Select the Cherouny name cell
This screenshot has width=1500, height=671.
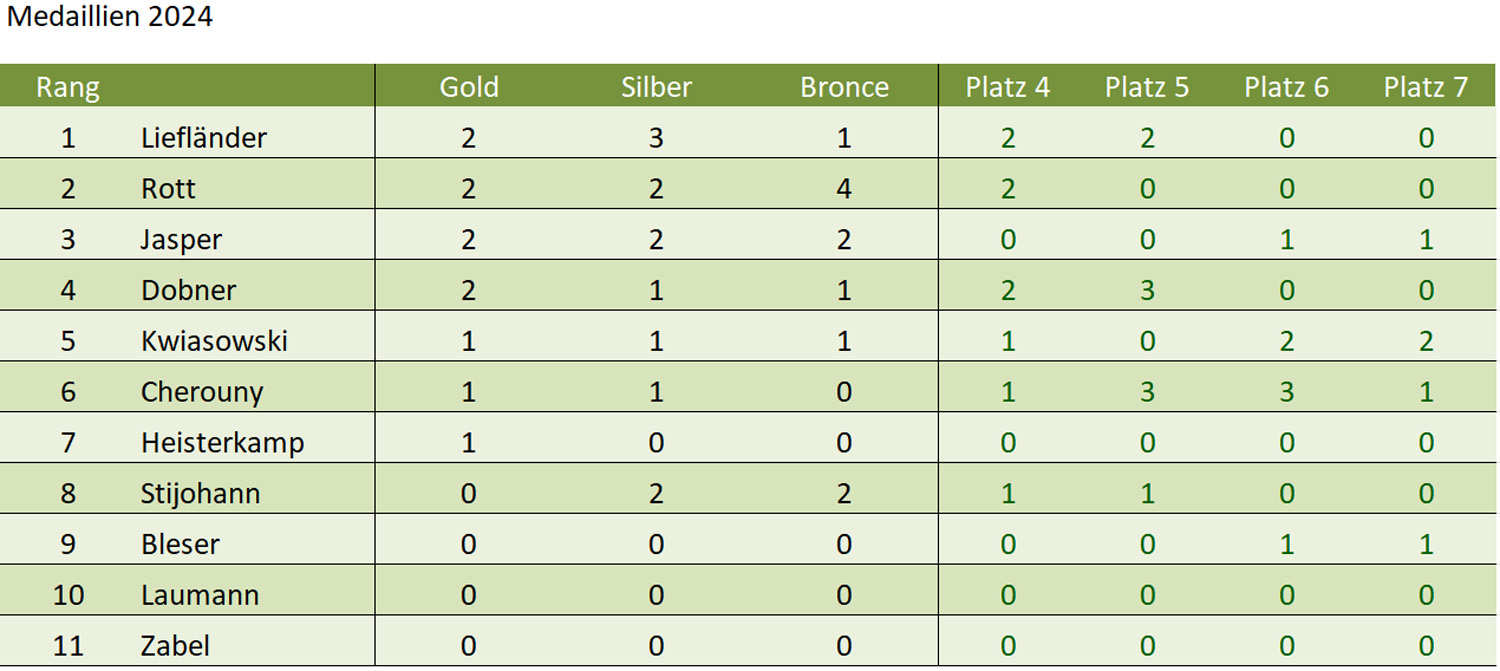pos(202,391)
